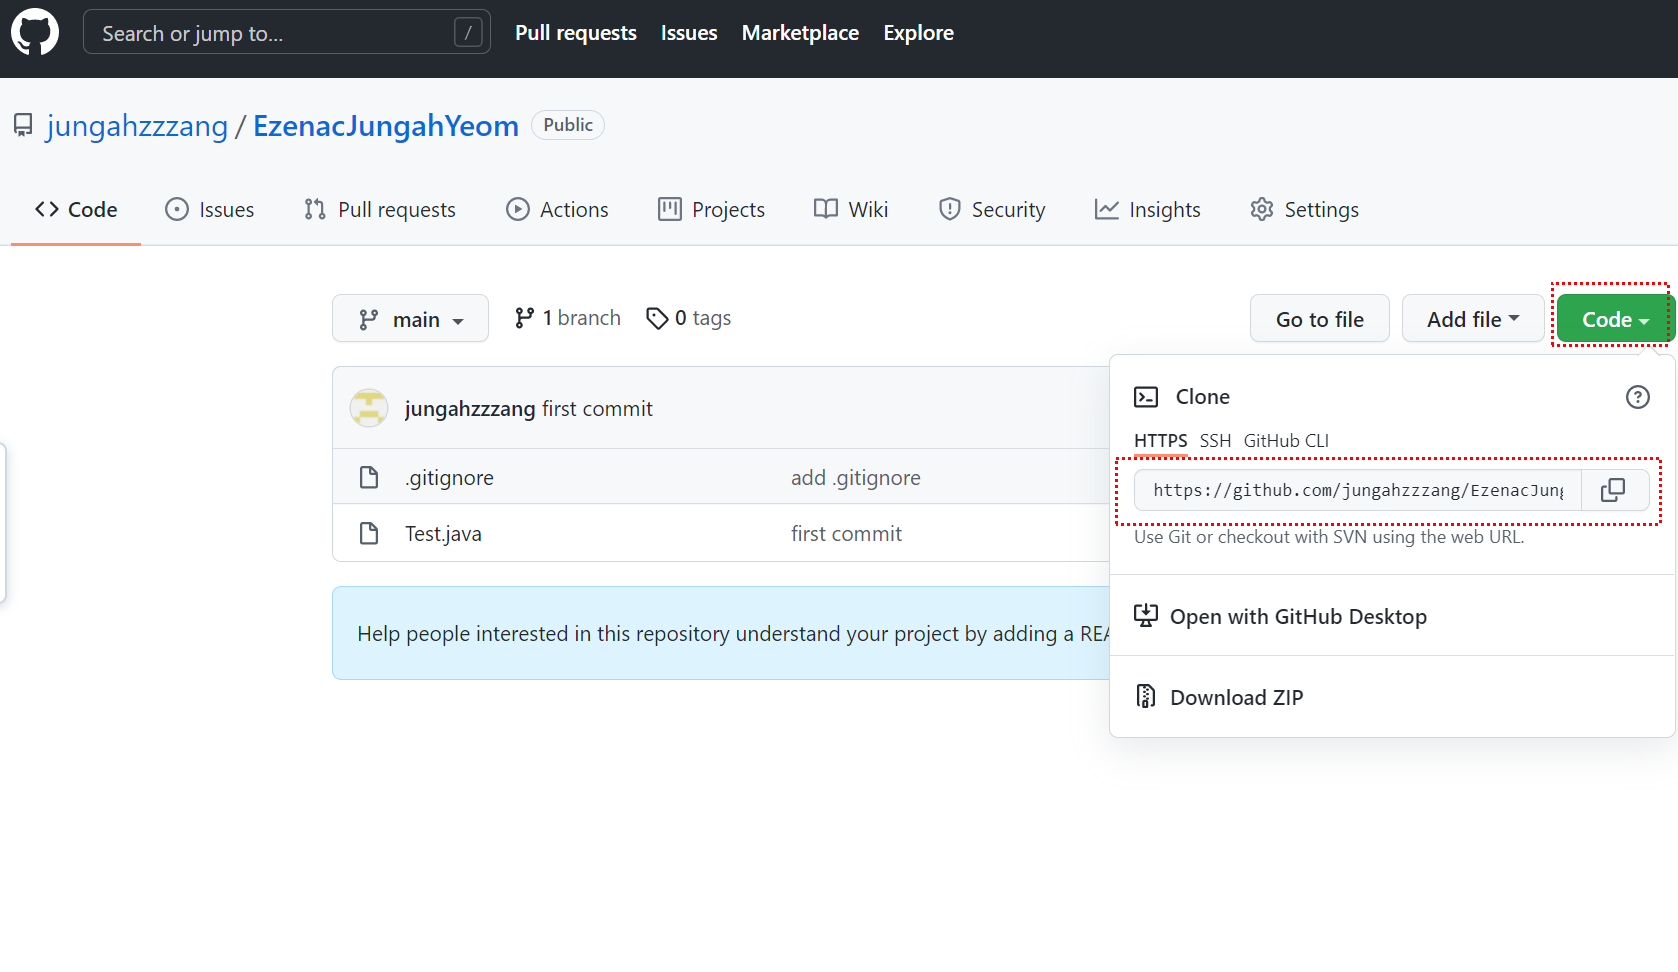
Task: Click the GitHub octocat logo
Action: [35, 33]
